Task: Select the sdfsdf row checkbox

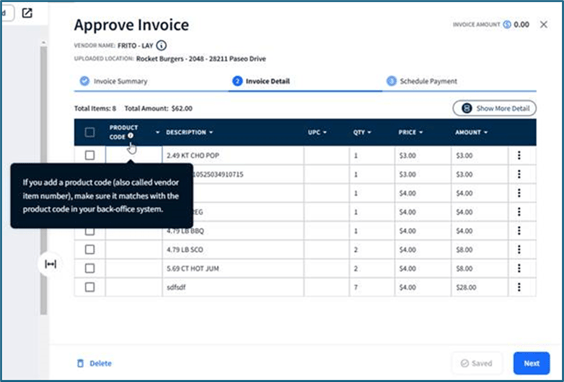Action: (x=90, y=287)
